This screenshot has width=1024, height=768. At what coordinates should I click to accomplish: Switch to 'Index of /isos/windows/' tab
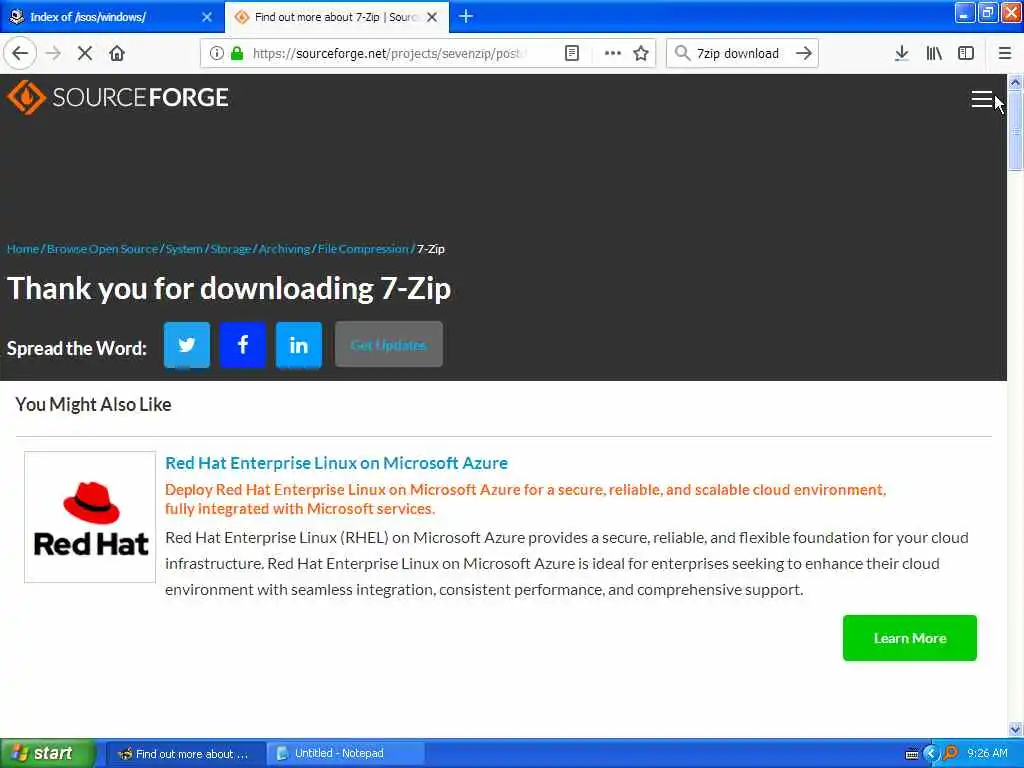coord(112,17)
